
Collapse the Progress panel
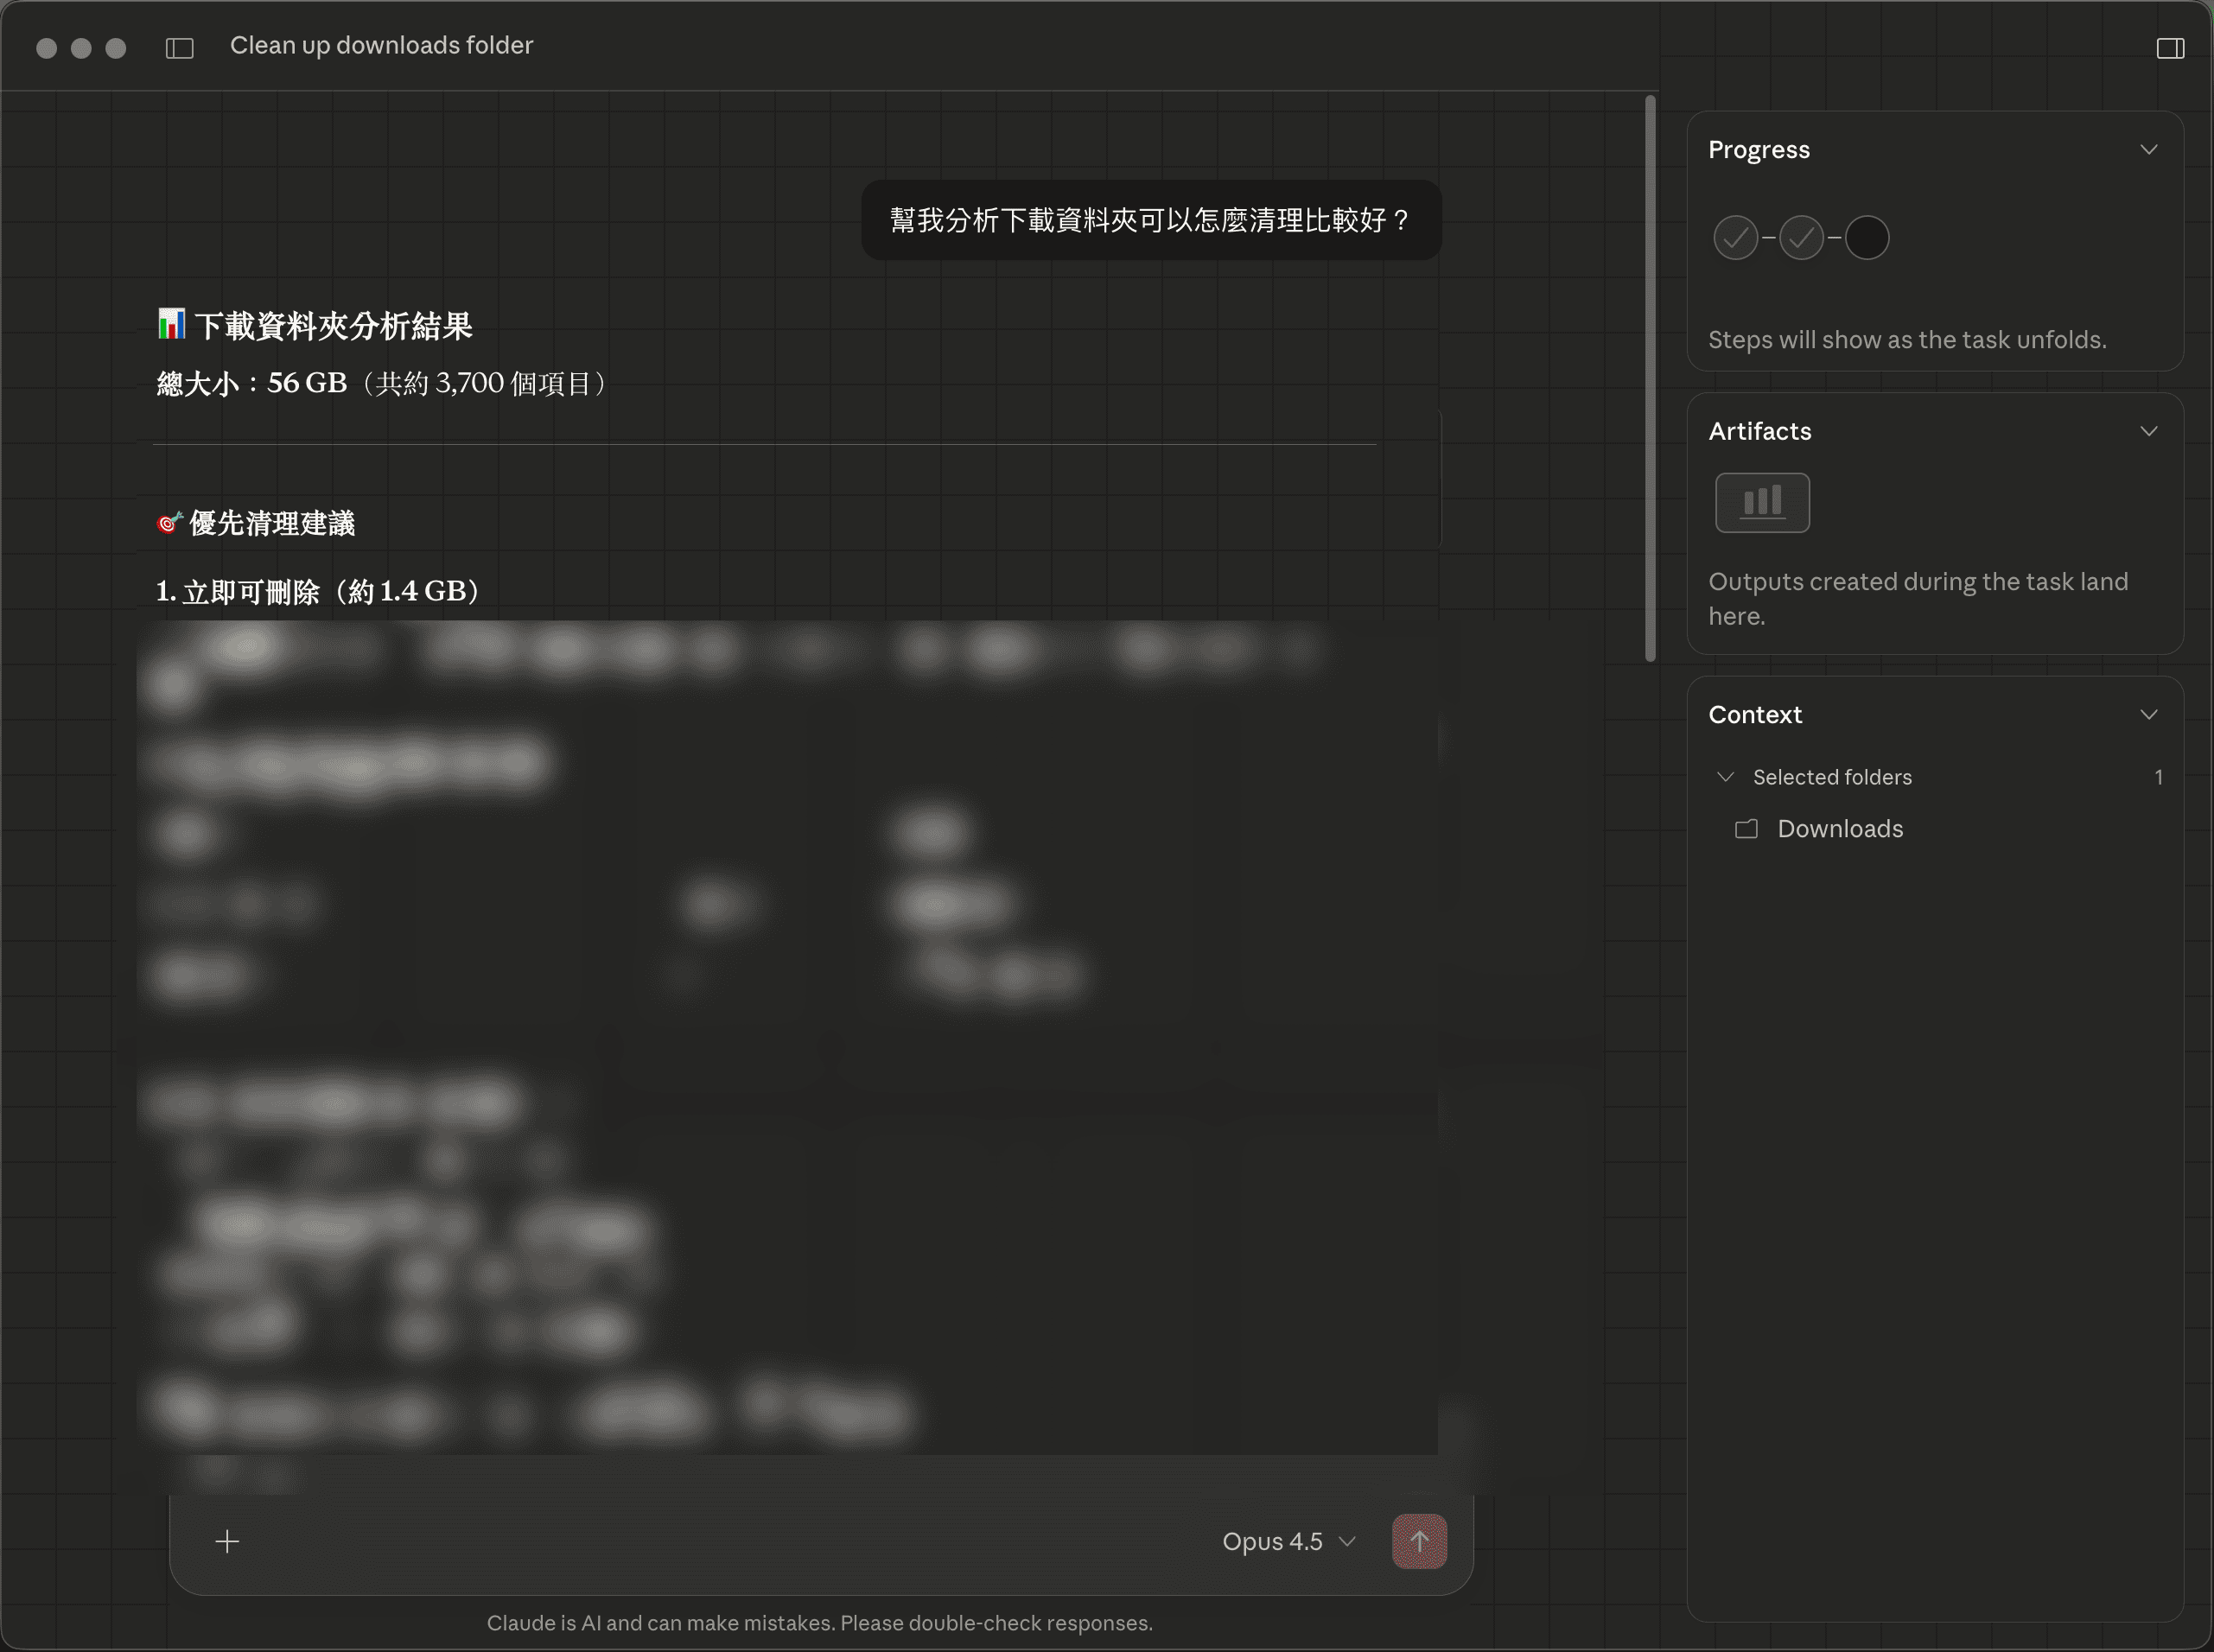point(2149,149)
